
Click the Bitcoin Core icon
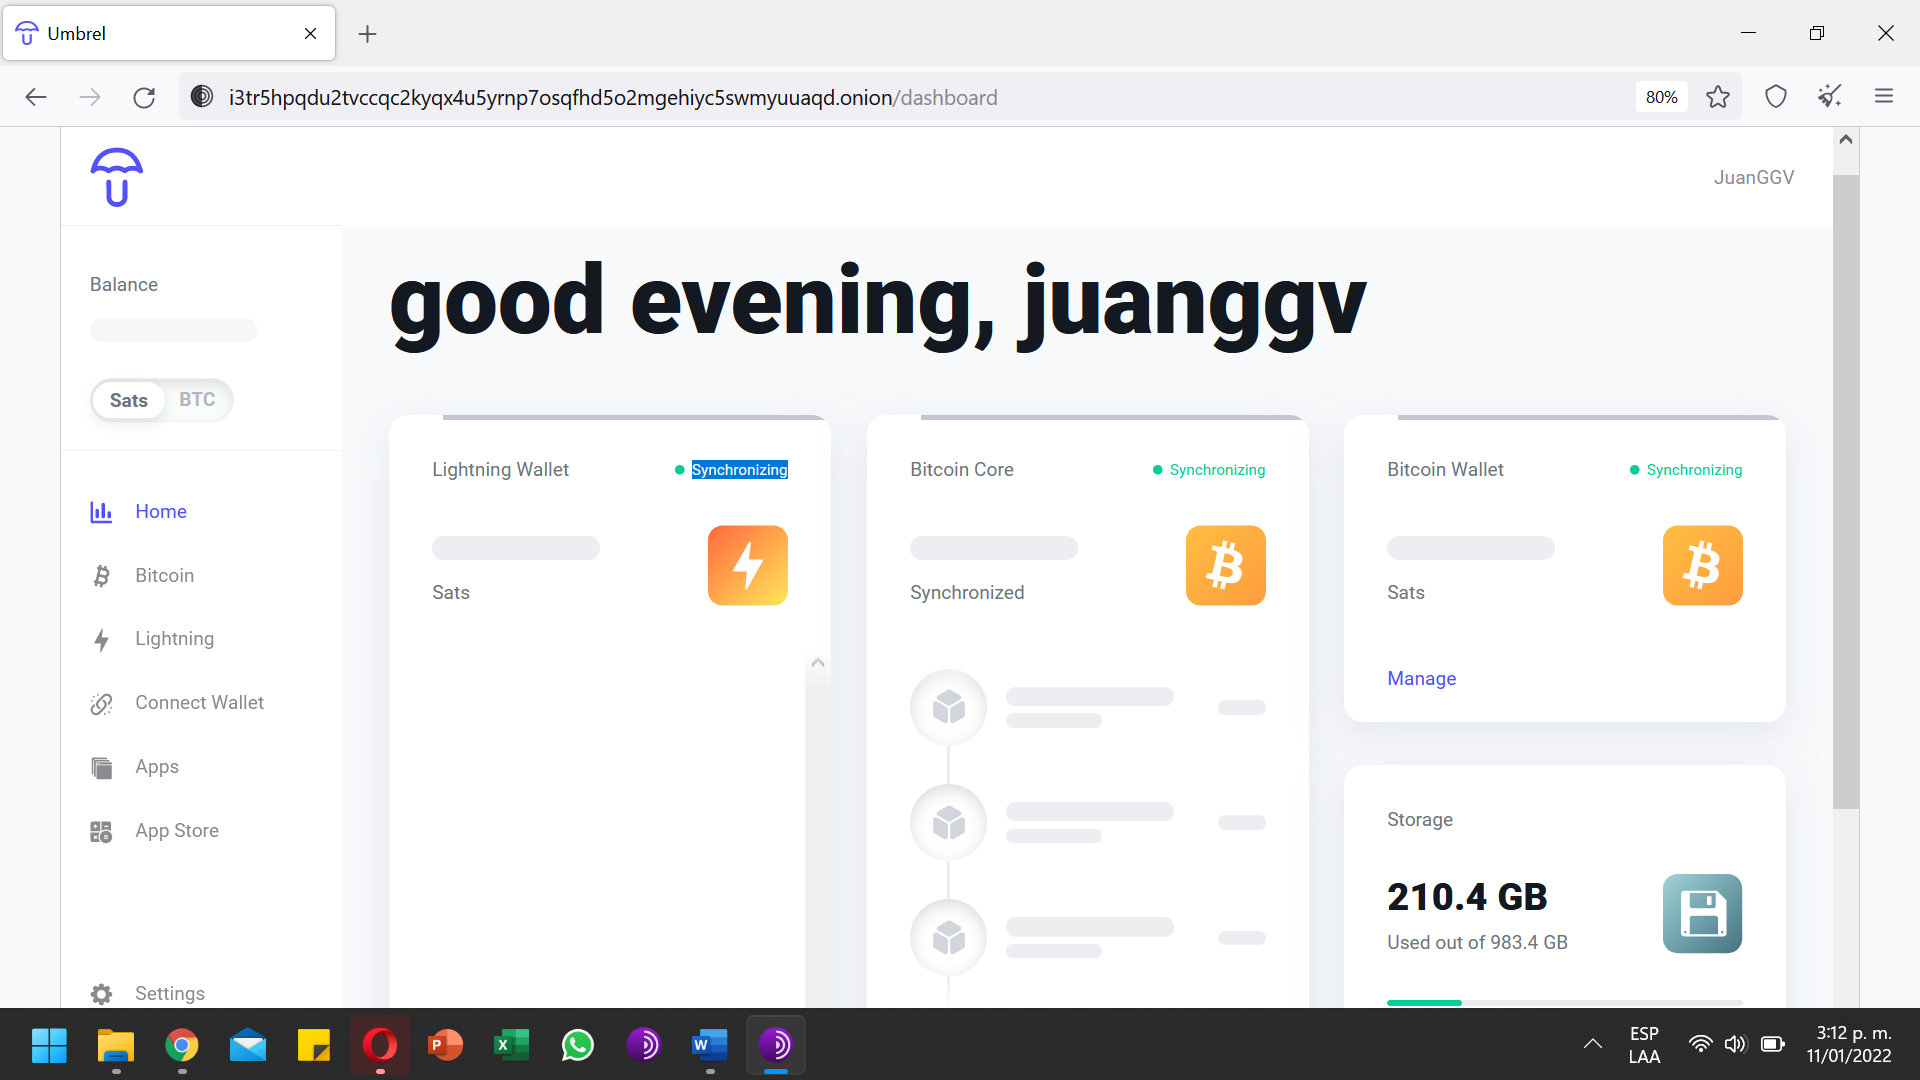[x=1225, y=564]
